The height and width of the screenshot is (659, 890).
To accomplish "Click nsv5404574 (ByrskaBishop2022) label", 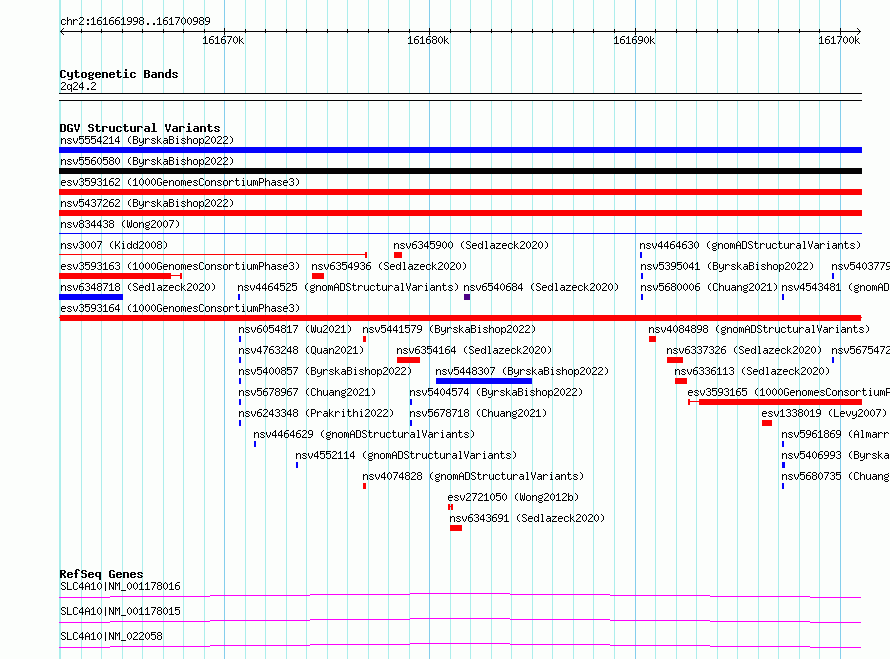I will tap(496, 392).
